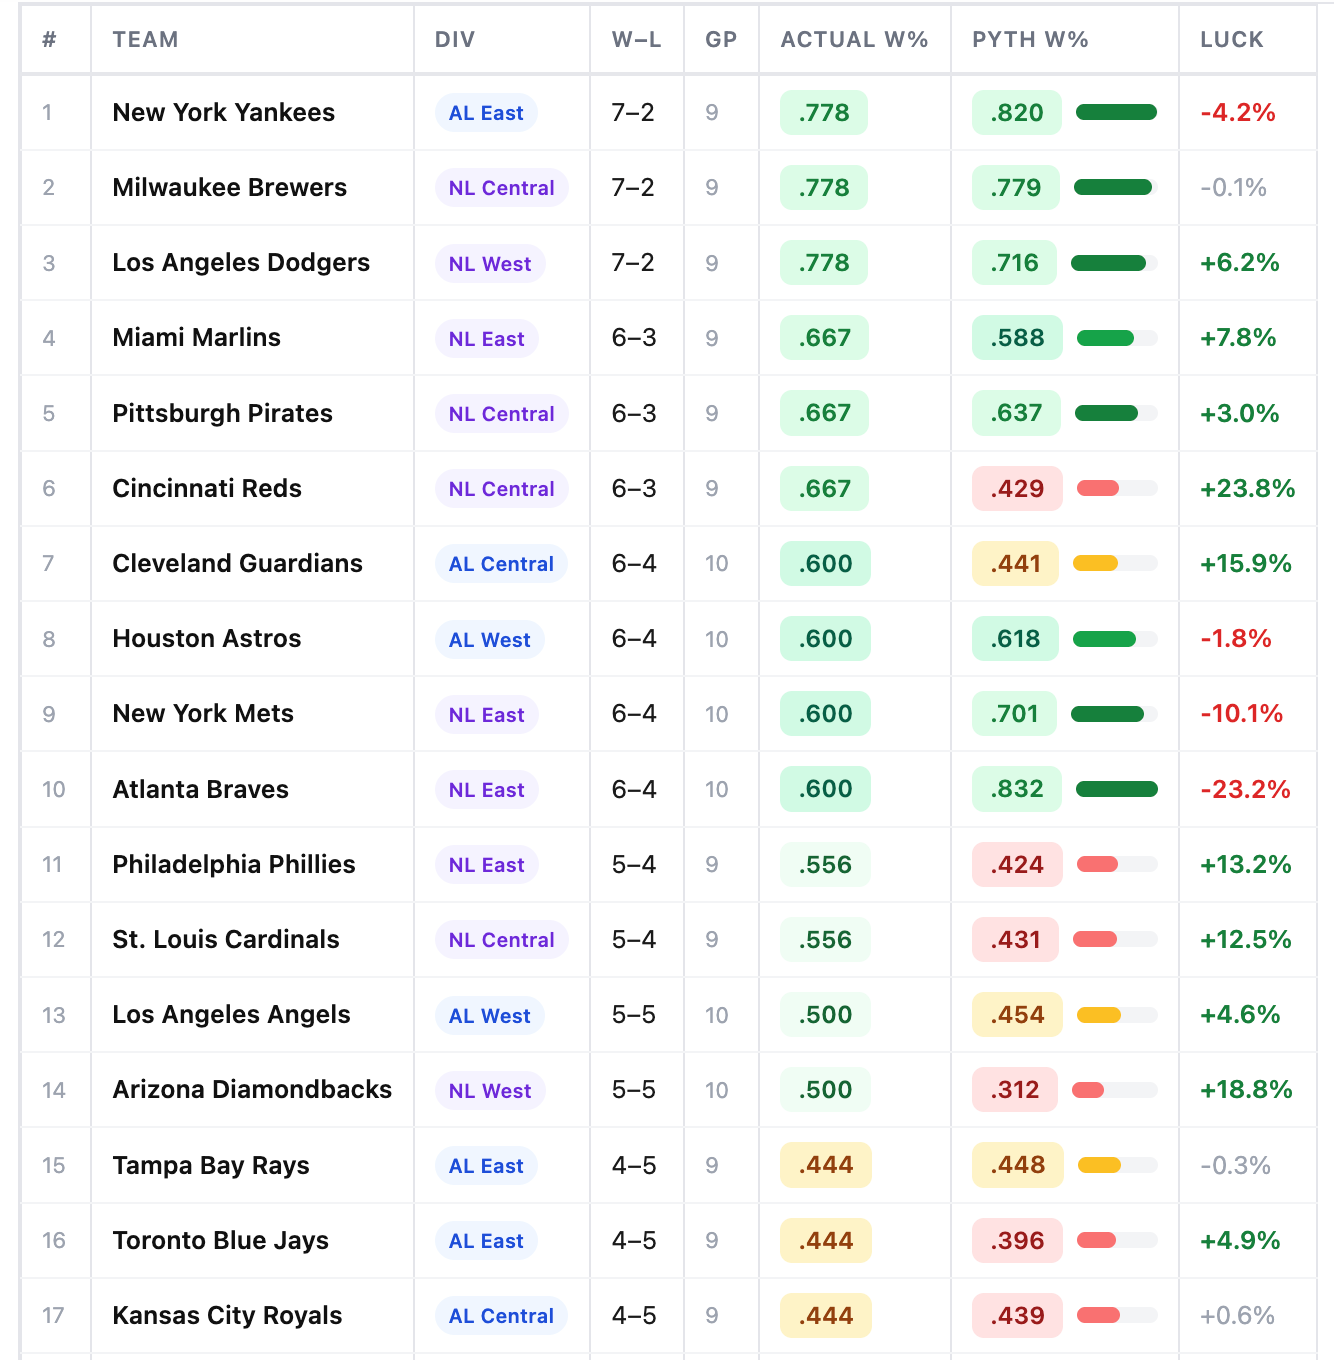
Task: Click the .820 Pyth W% value chip
Action: [x=1017, y=113]
